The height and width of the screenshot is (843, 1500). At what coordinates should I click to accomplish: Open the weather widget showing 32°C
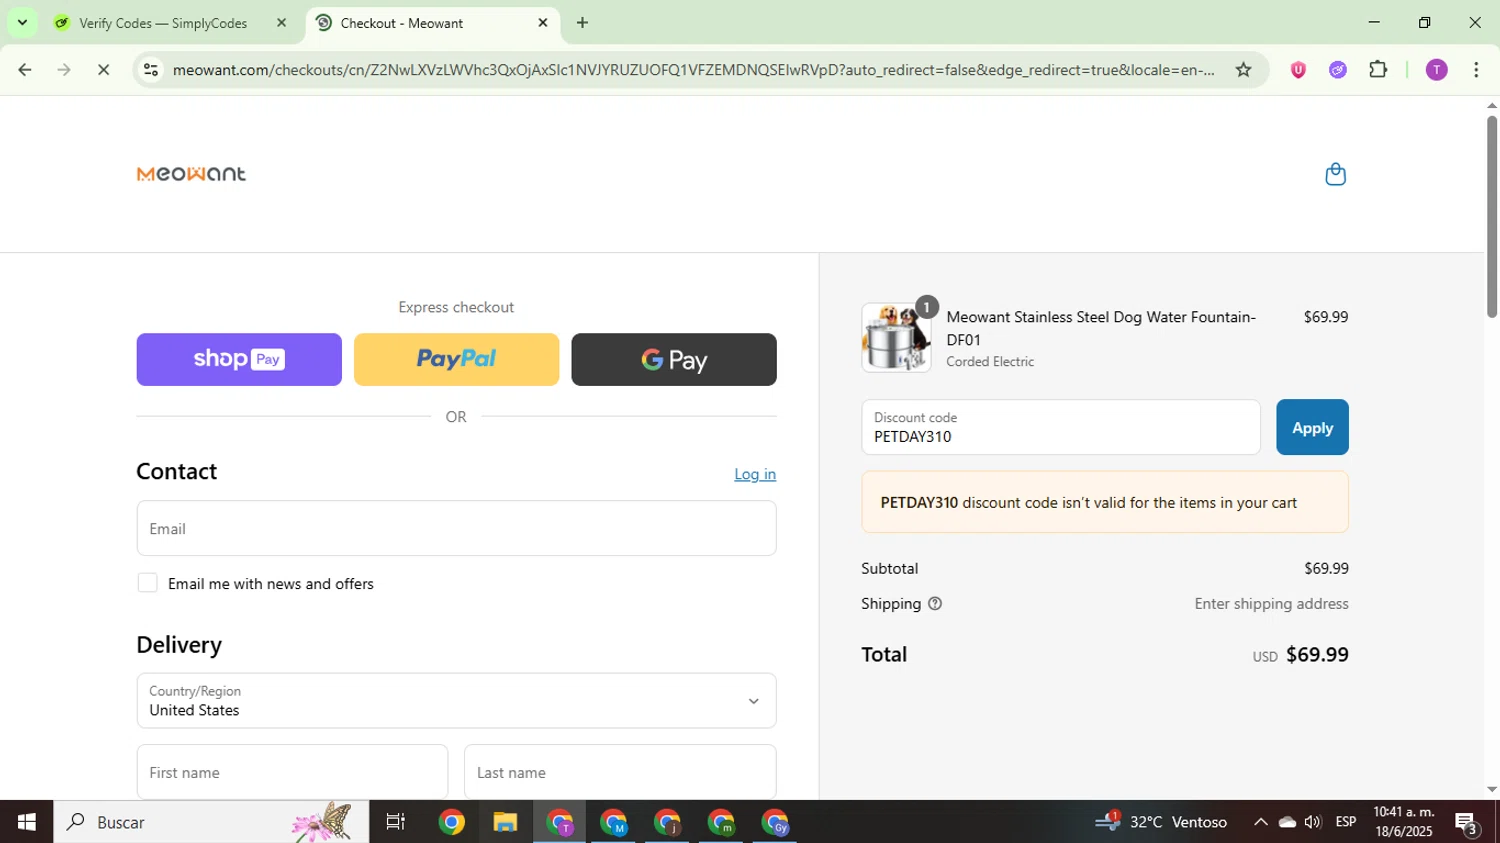(1161, 822)
